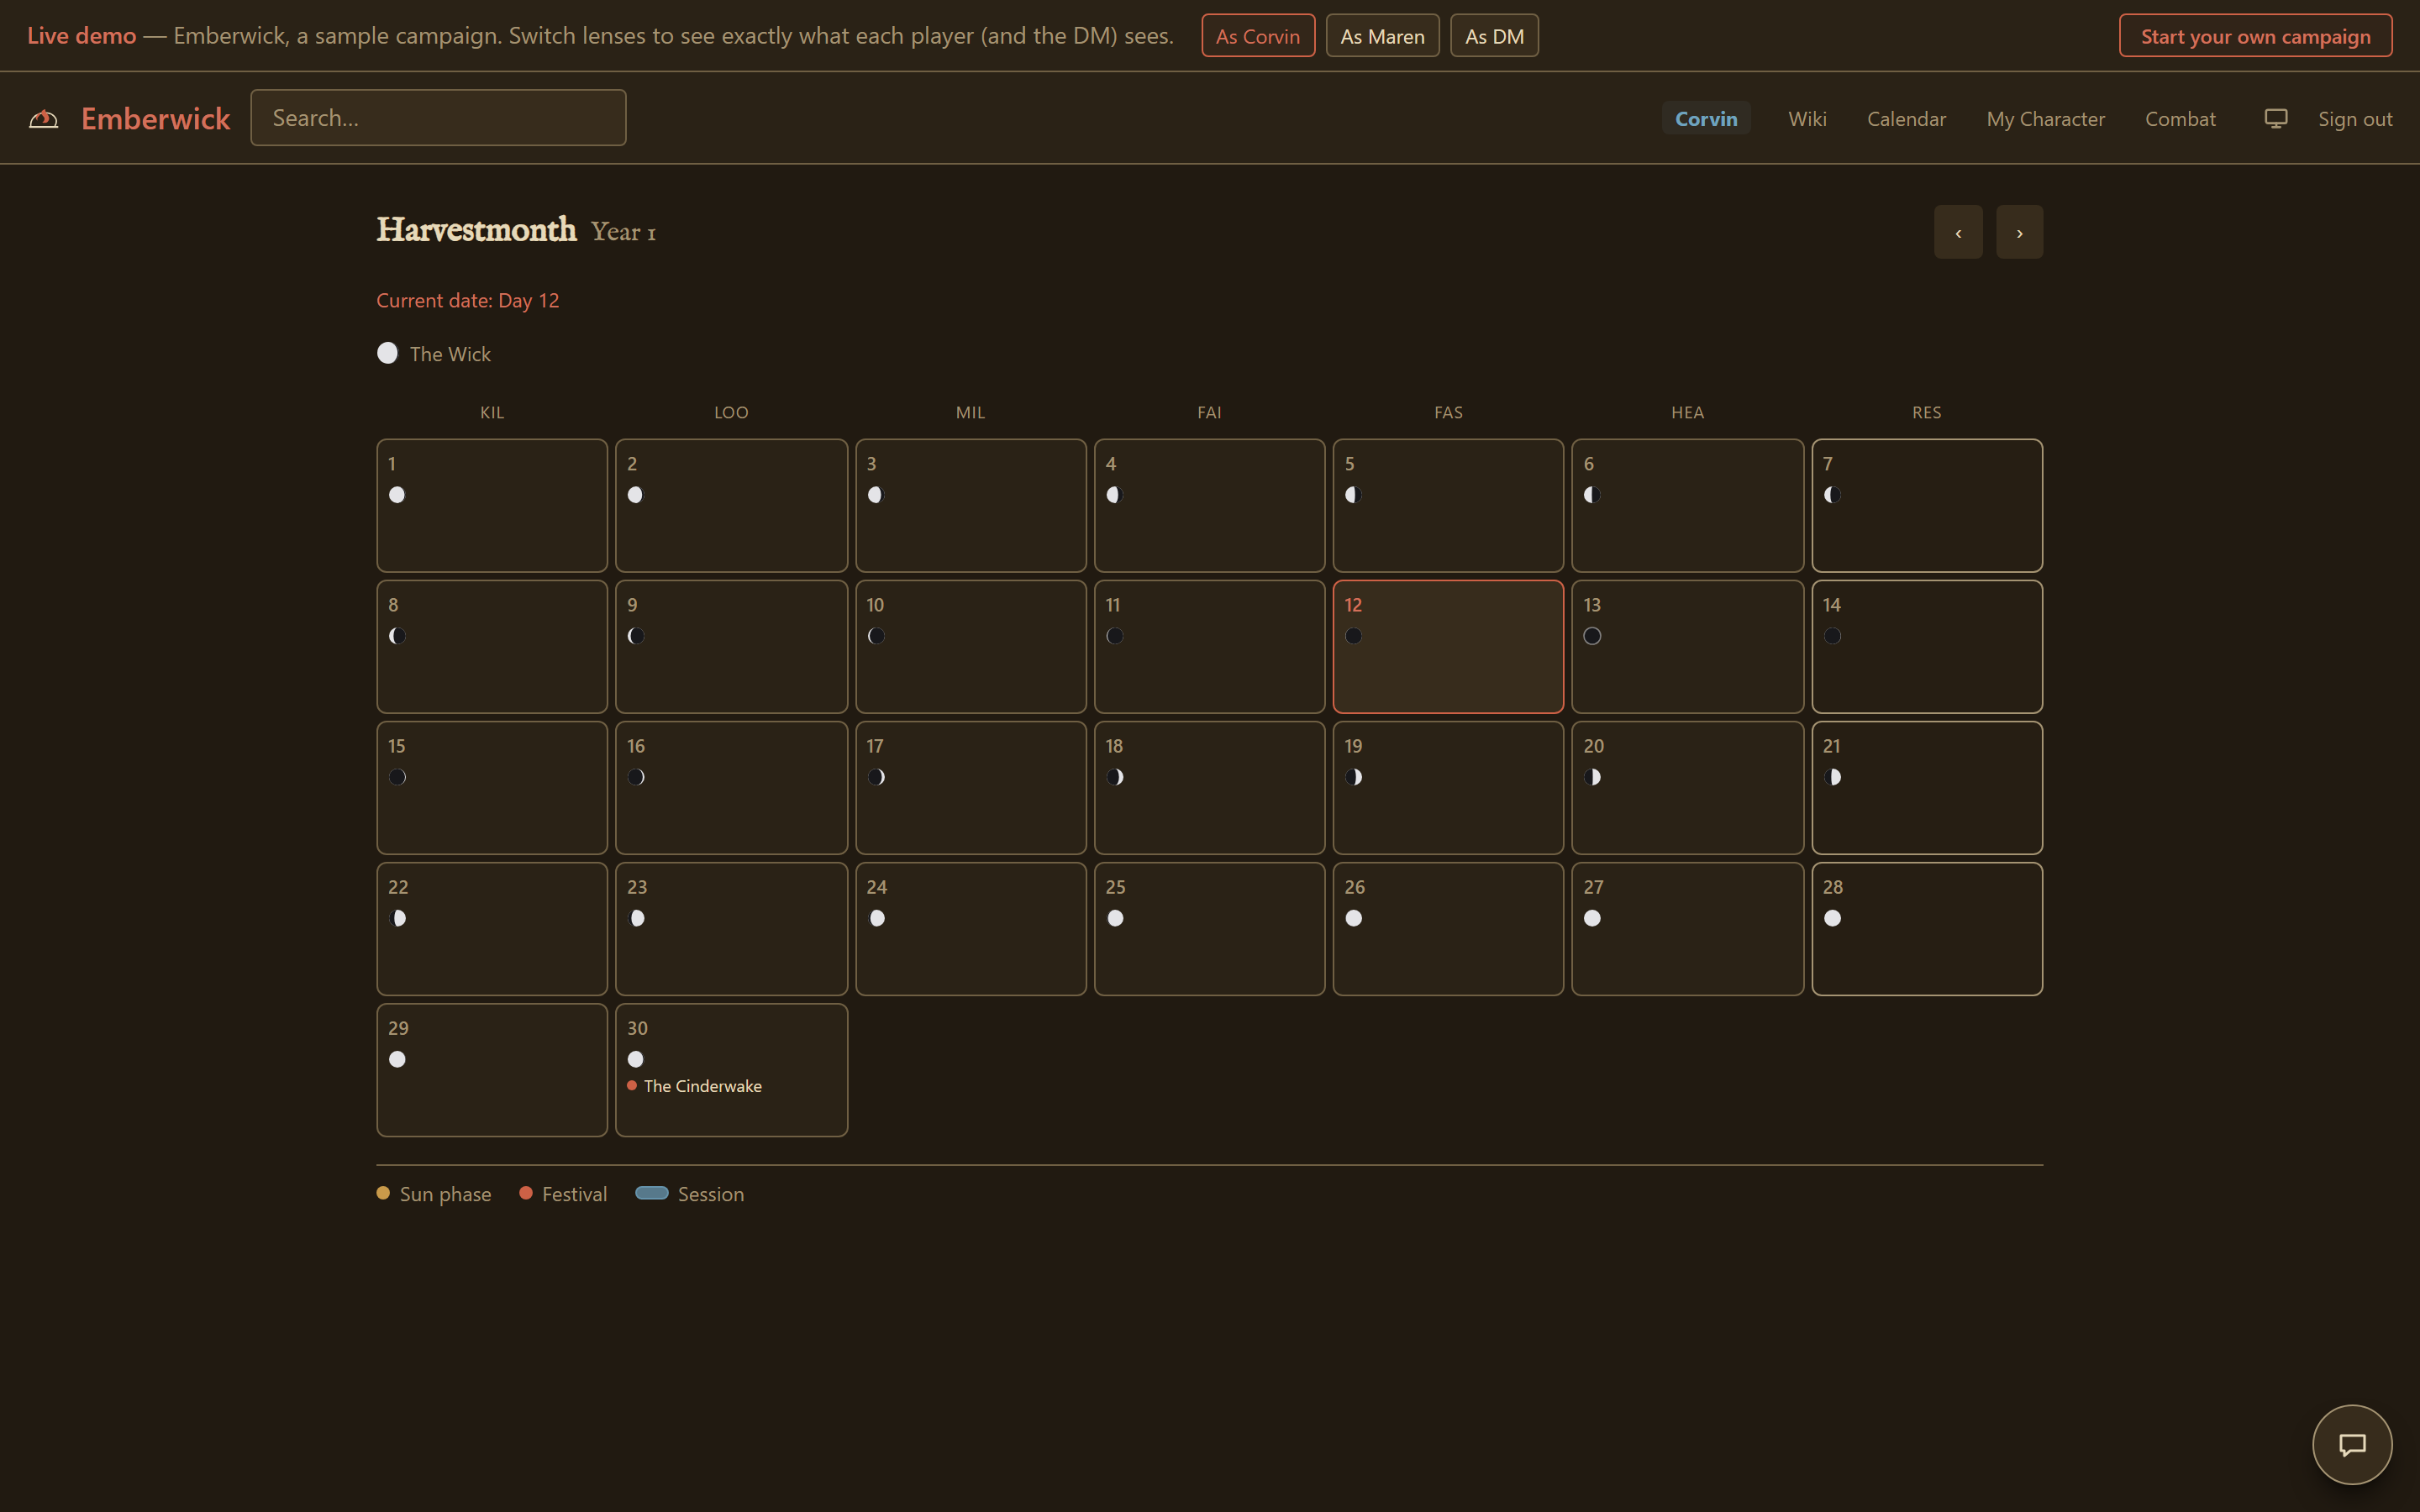The width and height of the screenshot is (2420, 1512).
Task: Open My Character page
Action: tap(2045, 119)
